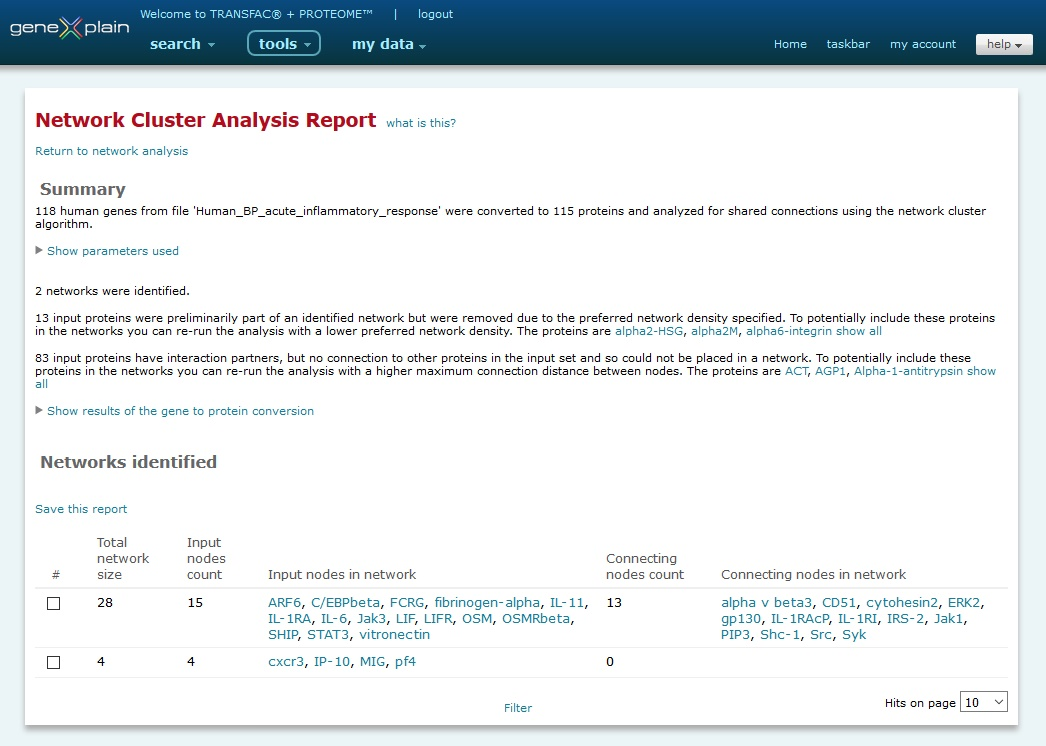The height and width of the screenshot is (746, 1046).
Task: Select the 4-node network checkbox
Action: (53, 663)
